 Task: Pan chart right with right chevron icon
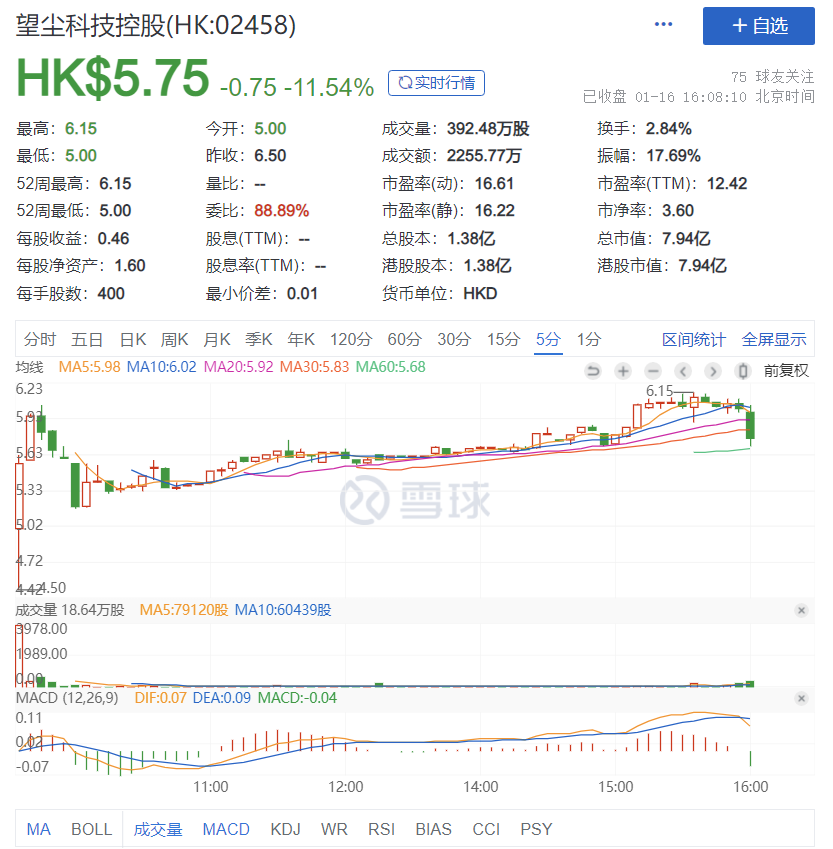[713, 371]
